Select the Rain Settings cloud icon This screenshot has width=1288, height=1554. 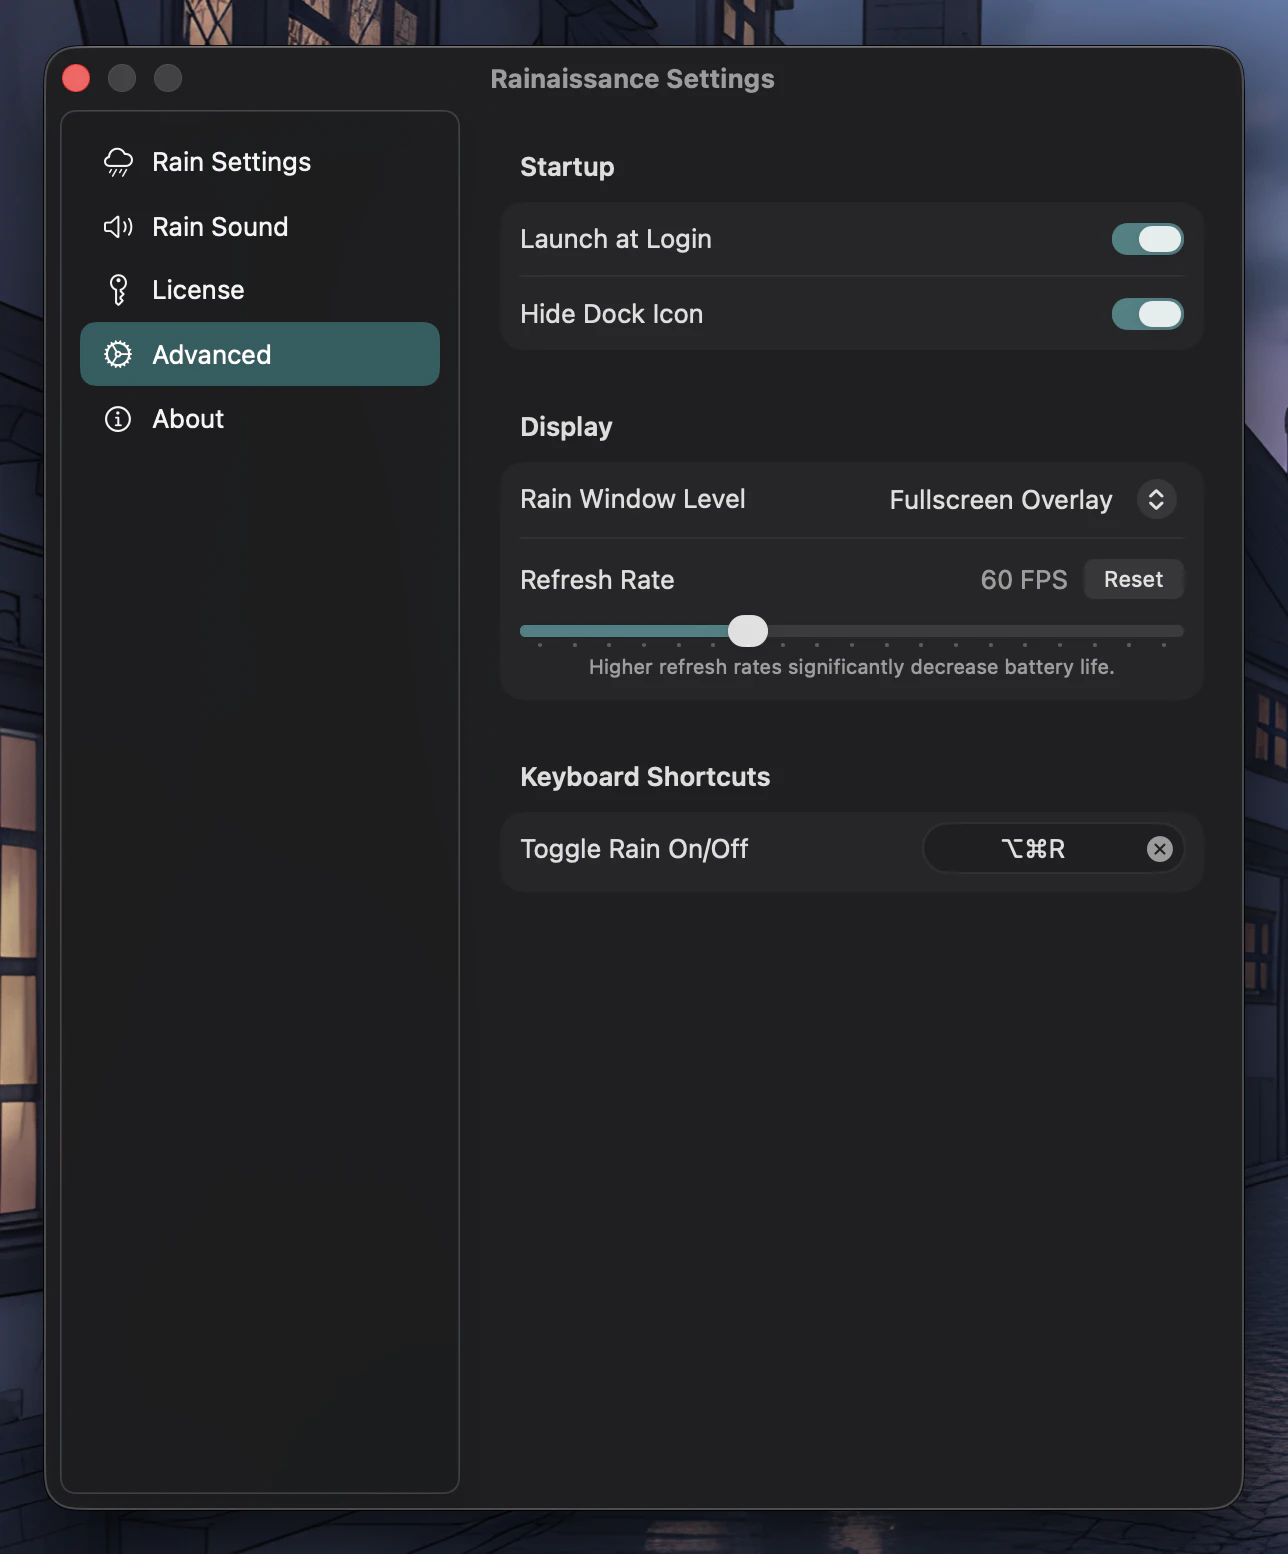coord(117,161)
